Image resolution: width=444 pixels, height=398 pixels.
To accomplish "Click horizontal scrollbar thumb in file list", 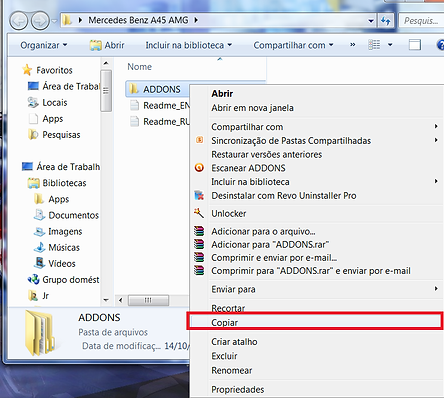I will 148,300.
